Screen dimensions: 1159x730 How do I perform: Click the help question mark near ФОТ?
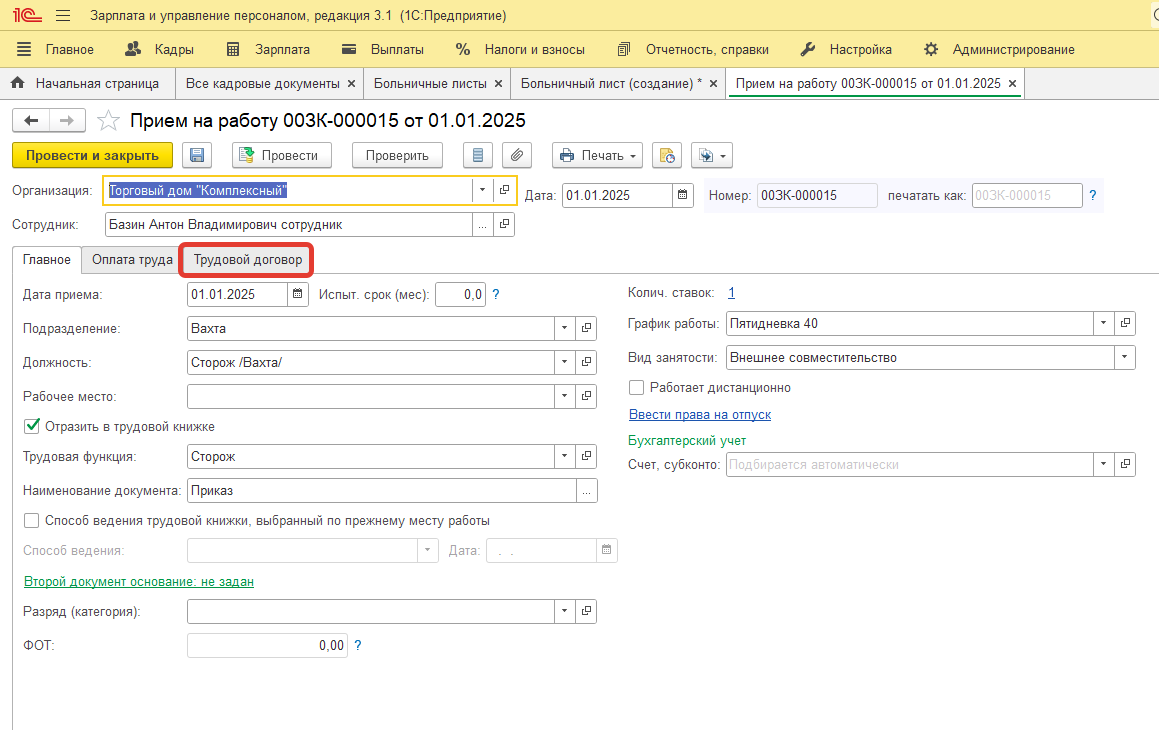(x=358, y=646)
